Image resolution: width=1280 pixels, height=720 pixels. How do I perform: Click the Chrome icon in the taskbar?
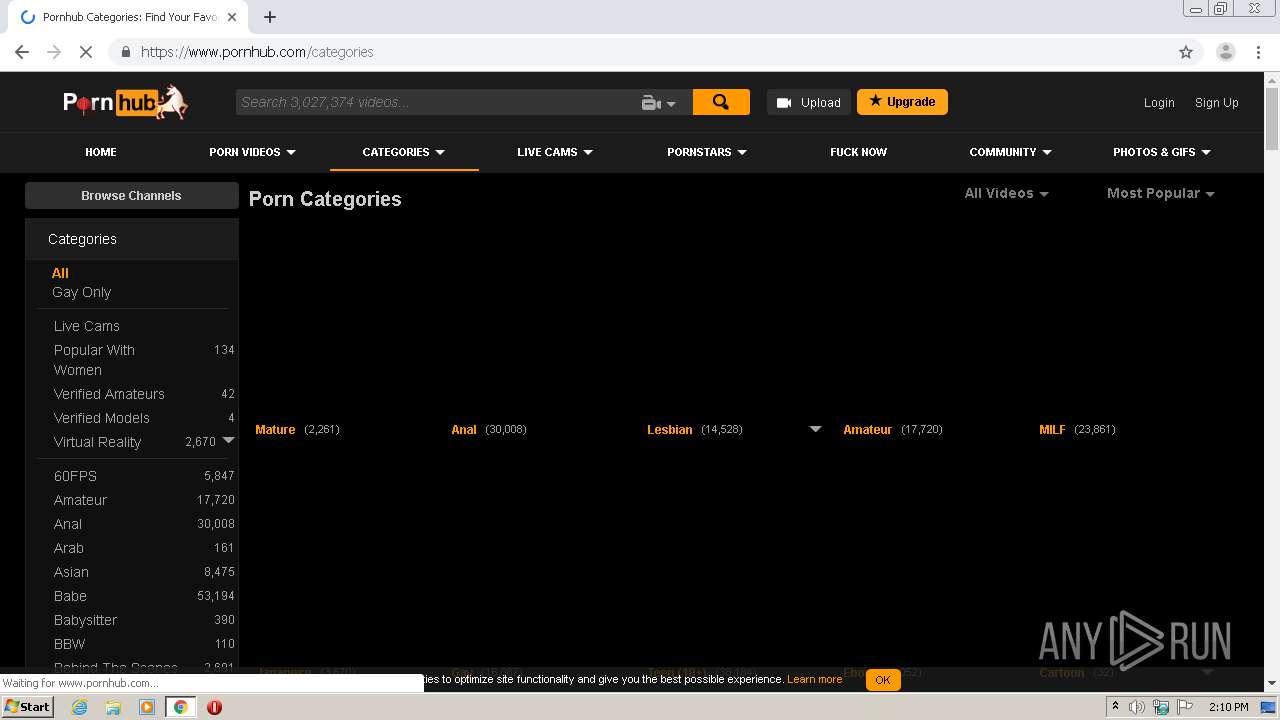point(180,707)
